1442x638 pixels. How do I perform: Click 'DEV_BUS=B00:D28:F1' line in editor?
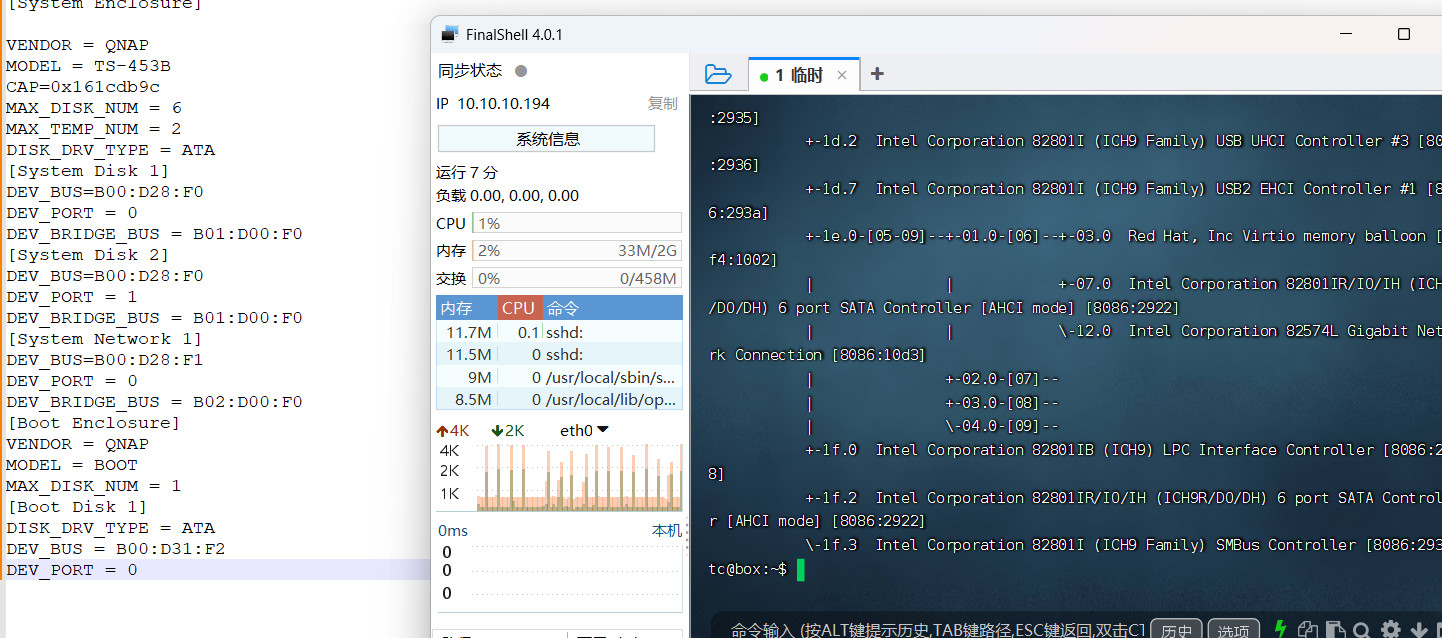(x=105, y=360)
